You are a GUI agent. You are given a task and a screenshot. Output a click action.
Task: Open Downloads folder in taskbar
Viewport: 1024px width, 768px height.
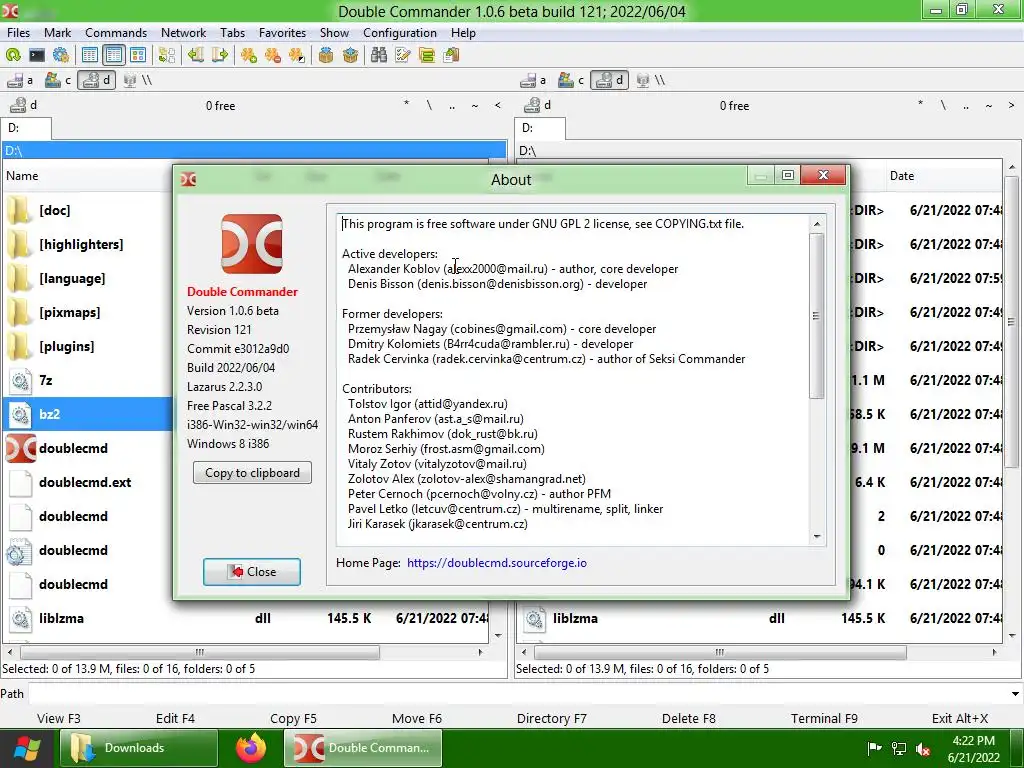[138, 748]
